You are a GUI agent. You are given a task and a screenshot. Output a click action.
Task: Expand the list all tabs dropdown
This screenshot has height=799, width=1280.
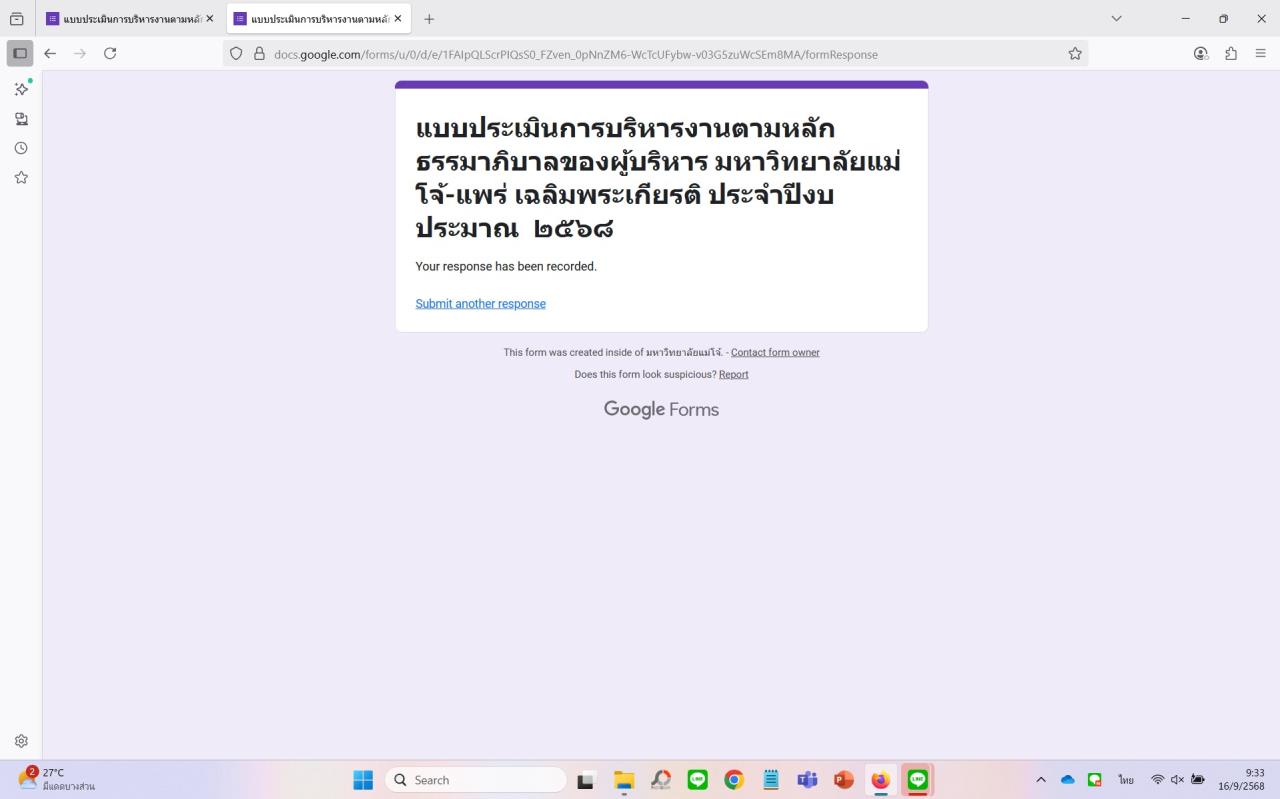(1117, 19)
